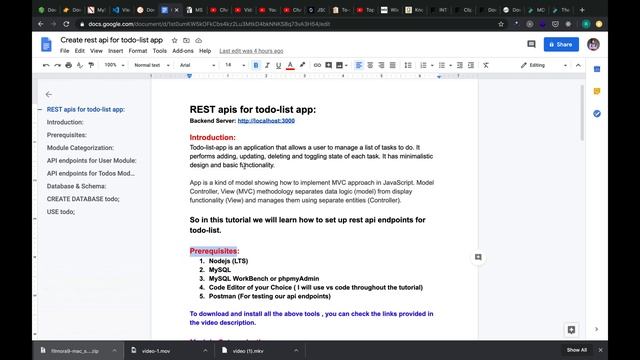Open the Normal text styles dropdown
640x360 pixels.
151,65
